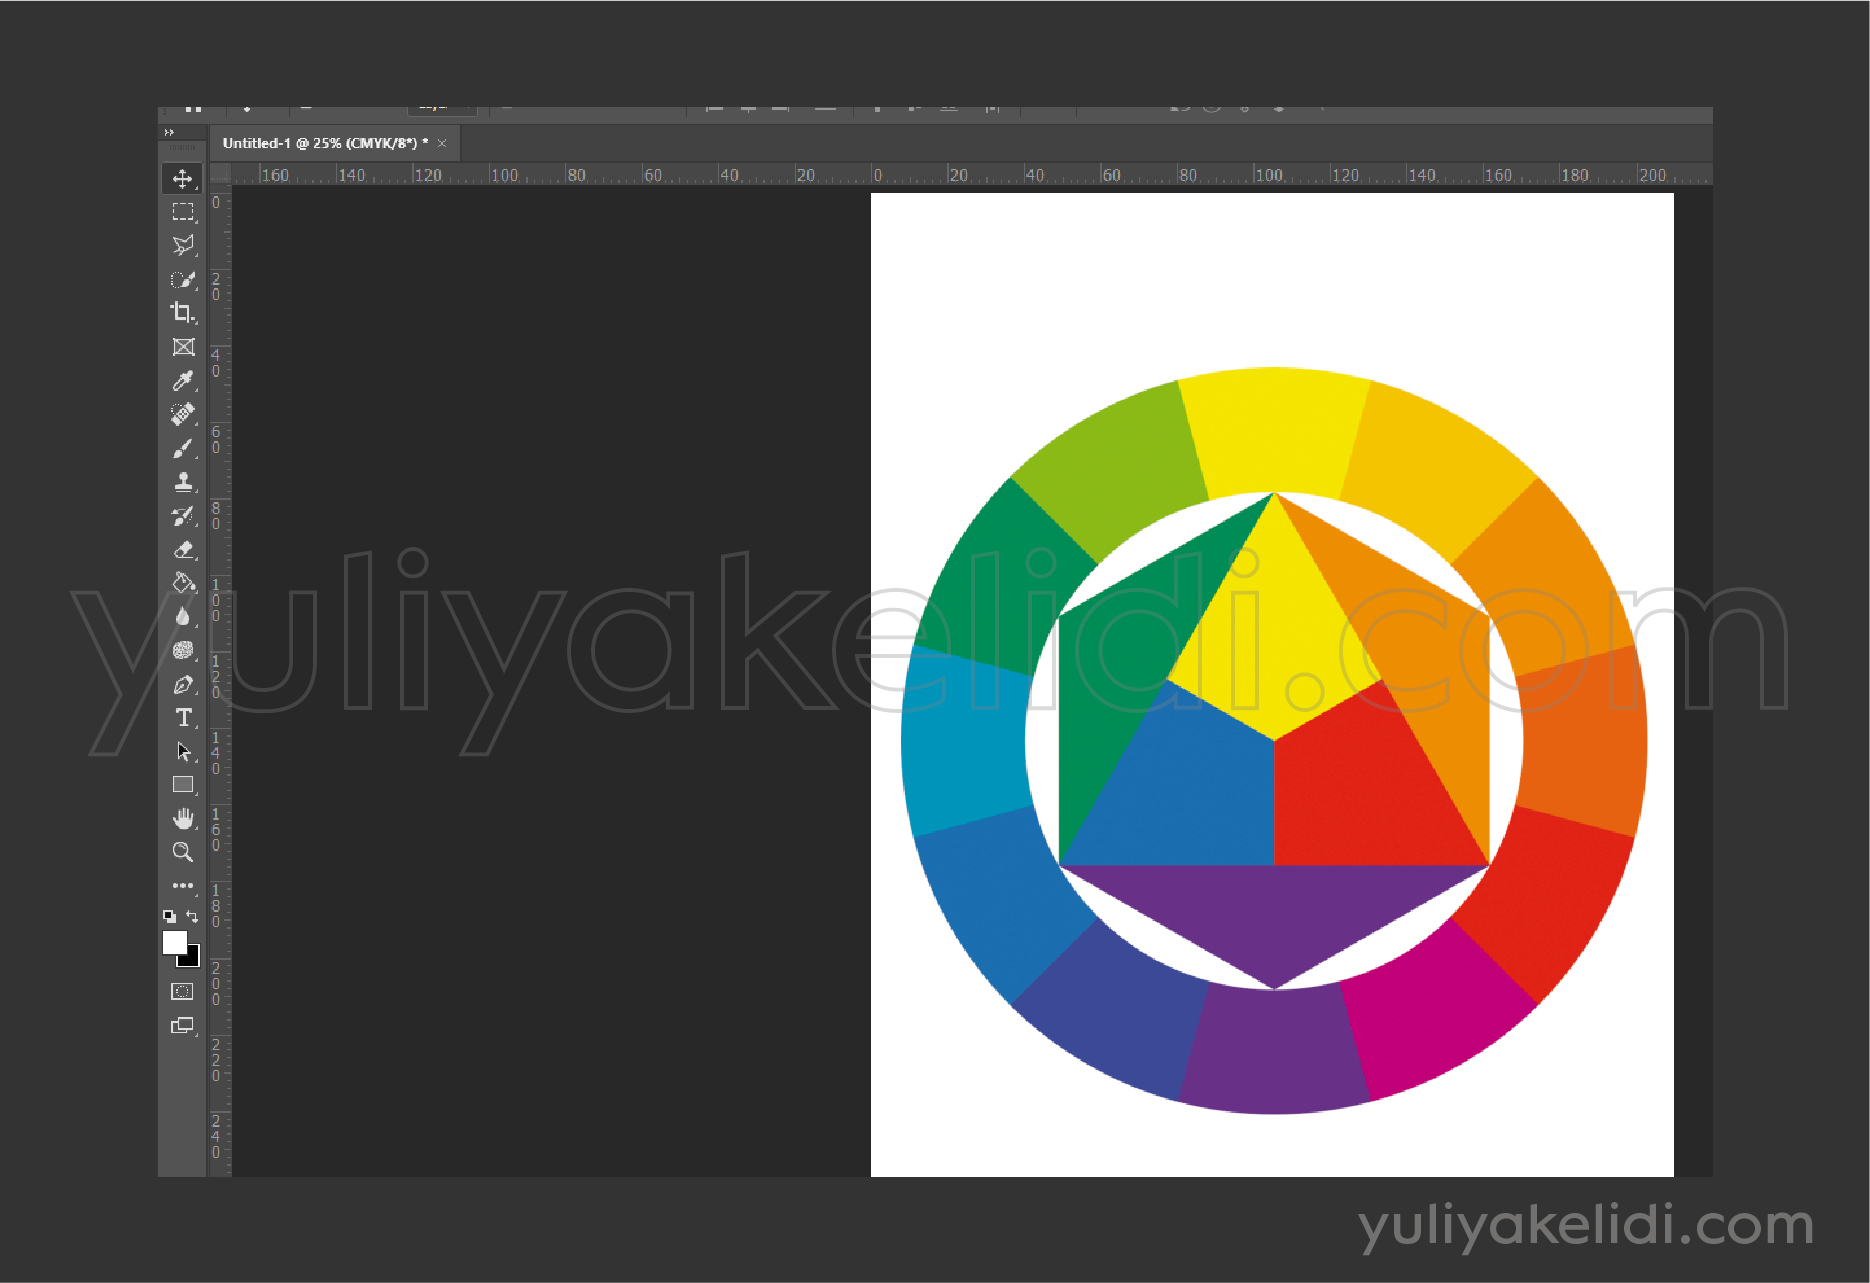Select the Rectangular Marquee tool
The image size is (1870, 1283).
[182, 212]
